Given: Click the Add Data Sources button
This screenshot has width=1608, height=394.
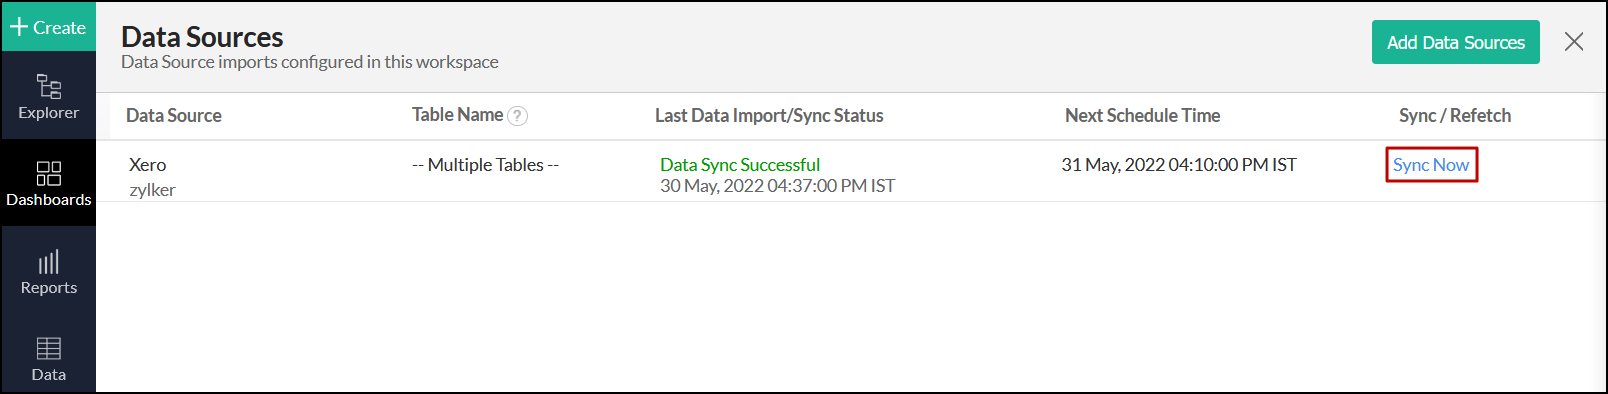Looking at the screenshot, I should [x=1455, y=42].
